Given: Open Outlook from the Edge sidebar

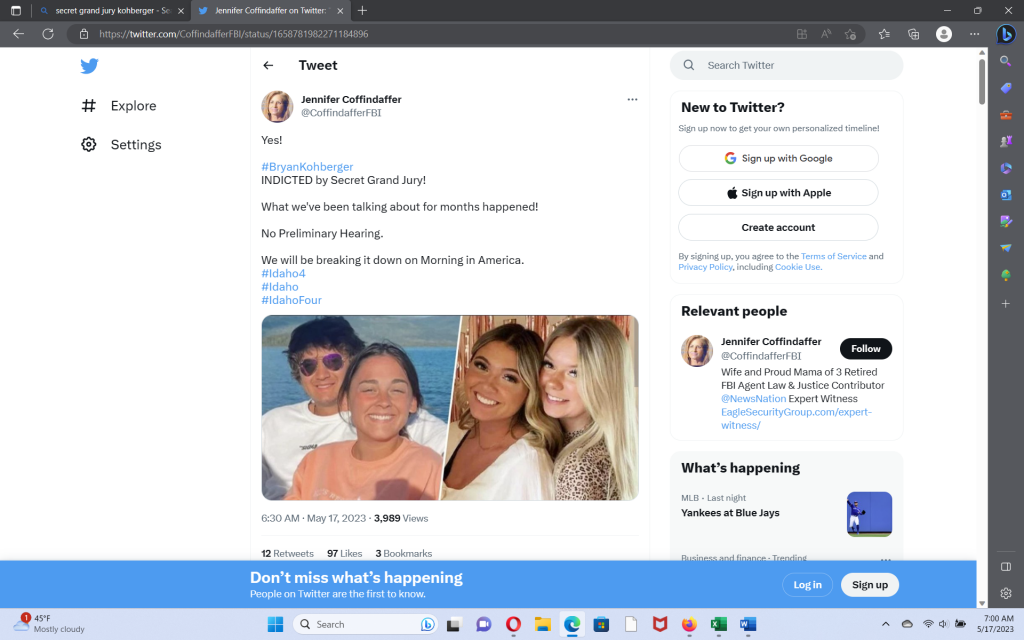Looking at the screenshot, I should point(1006,195).
